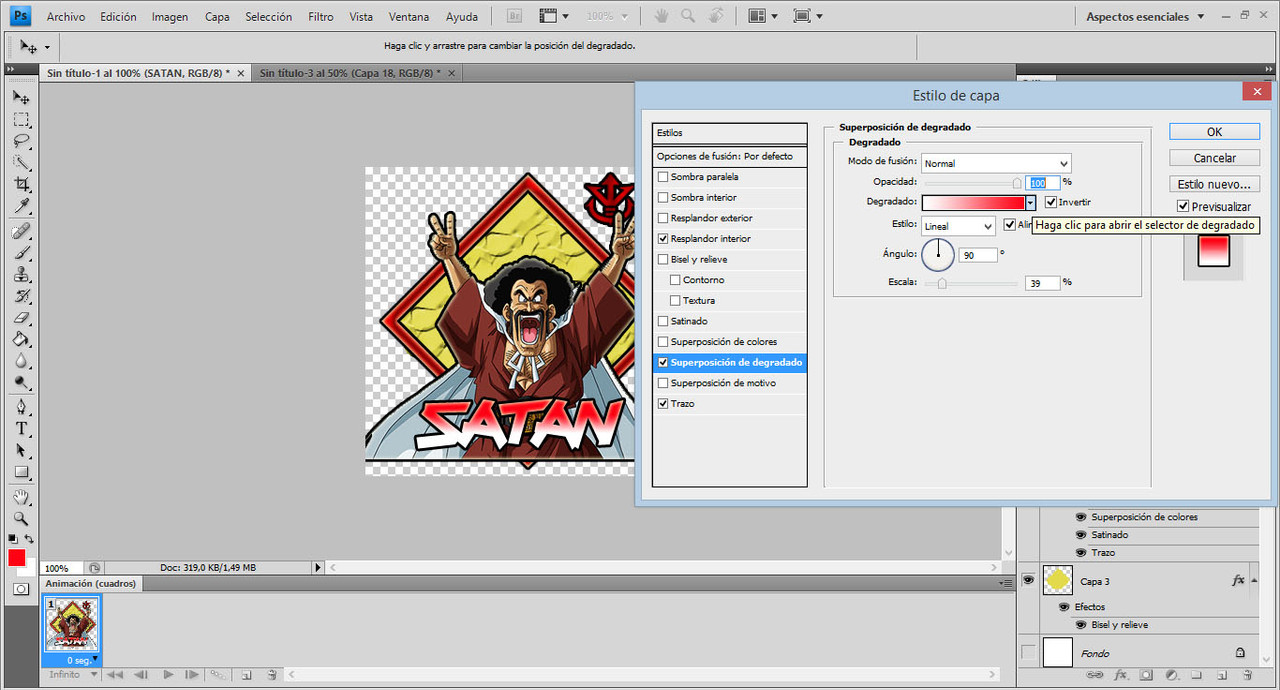This screenshot has width=1280, height=690.
Task: Open status bar info arrow menu
Action: (x=318, y=567)
